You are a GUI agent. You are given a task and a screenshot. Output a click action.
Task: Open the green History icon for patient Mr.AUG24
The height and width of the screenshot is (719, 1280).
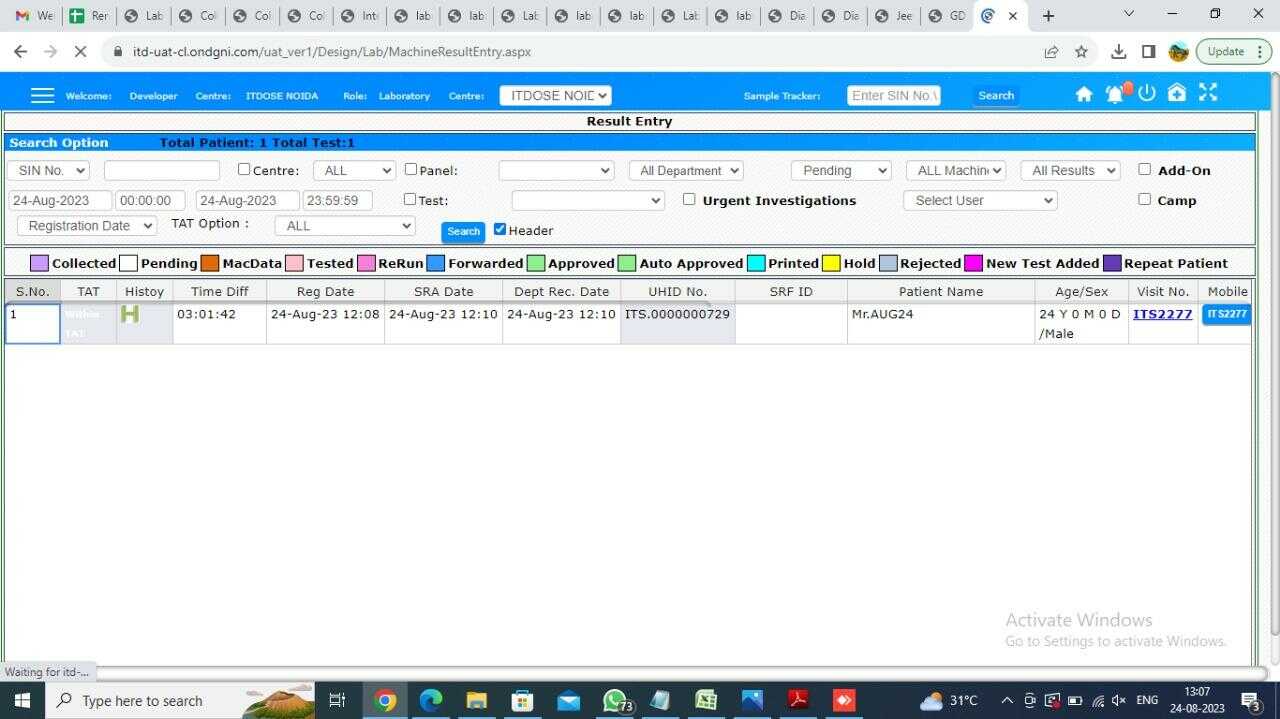point(129,313)
